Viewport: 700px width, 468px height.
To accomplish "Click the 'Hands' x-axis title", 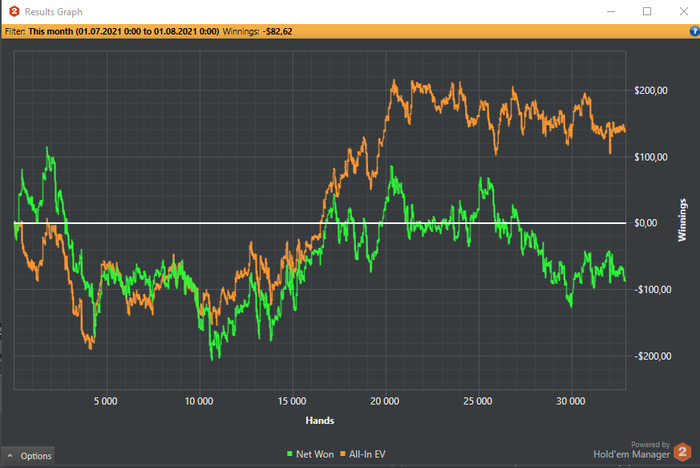I will point(320,420).
